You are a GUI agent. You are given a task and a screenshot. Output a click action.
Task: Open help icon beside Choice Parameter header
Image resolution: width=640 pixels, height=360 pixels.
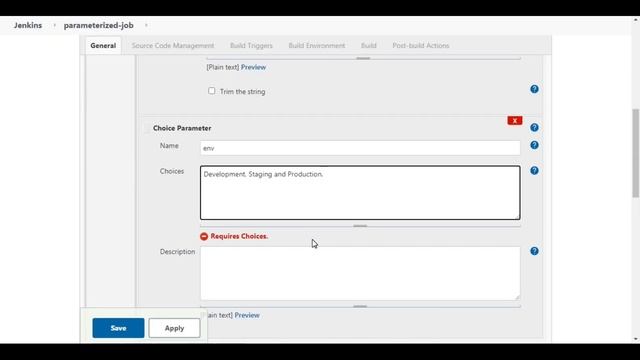pyautogui.click(x=534, y=128)
